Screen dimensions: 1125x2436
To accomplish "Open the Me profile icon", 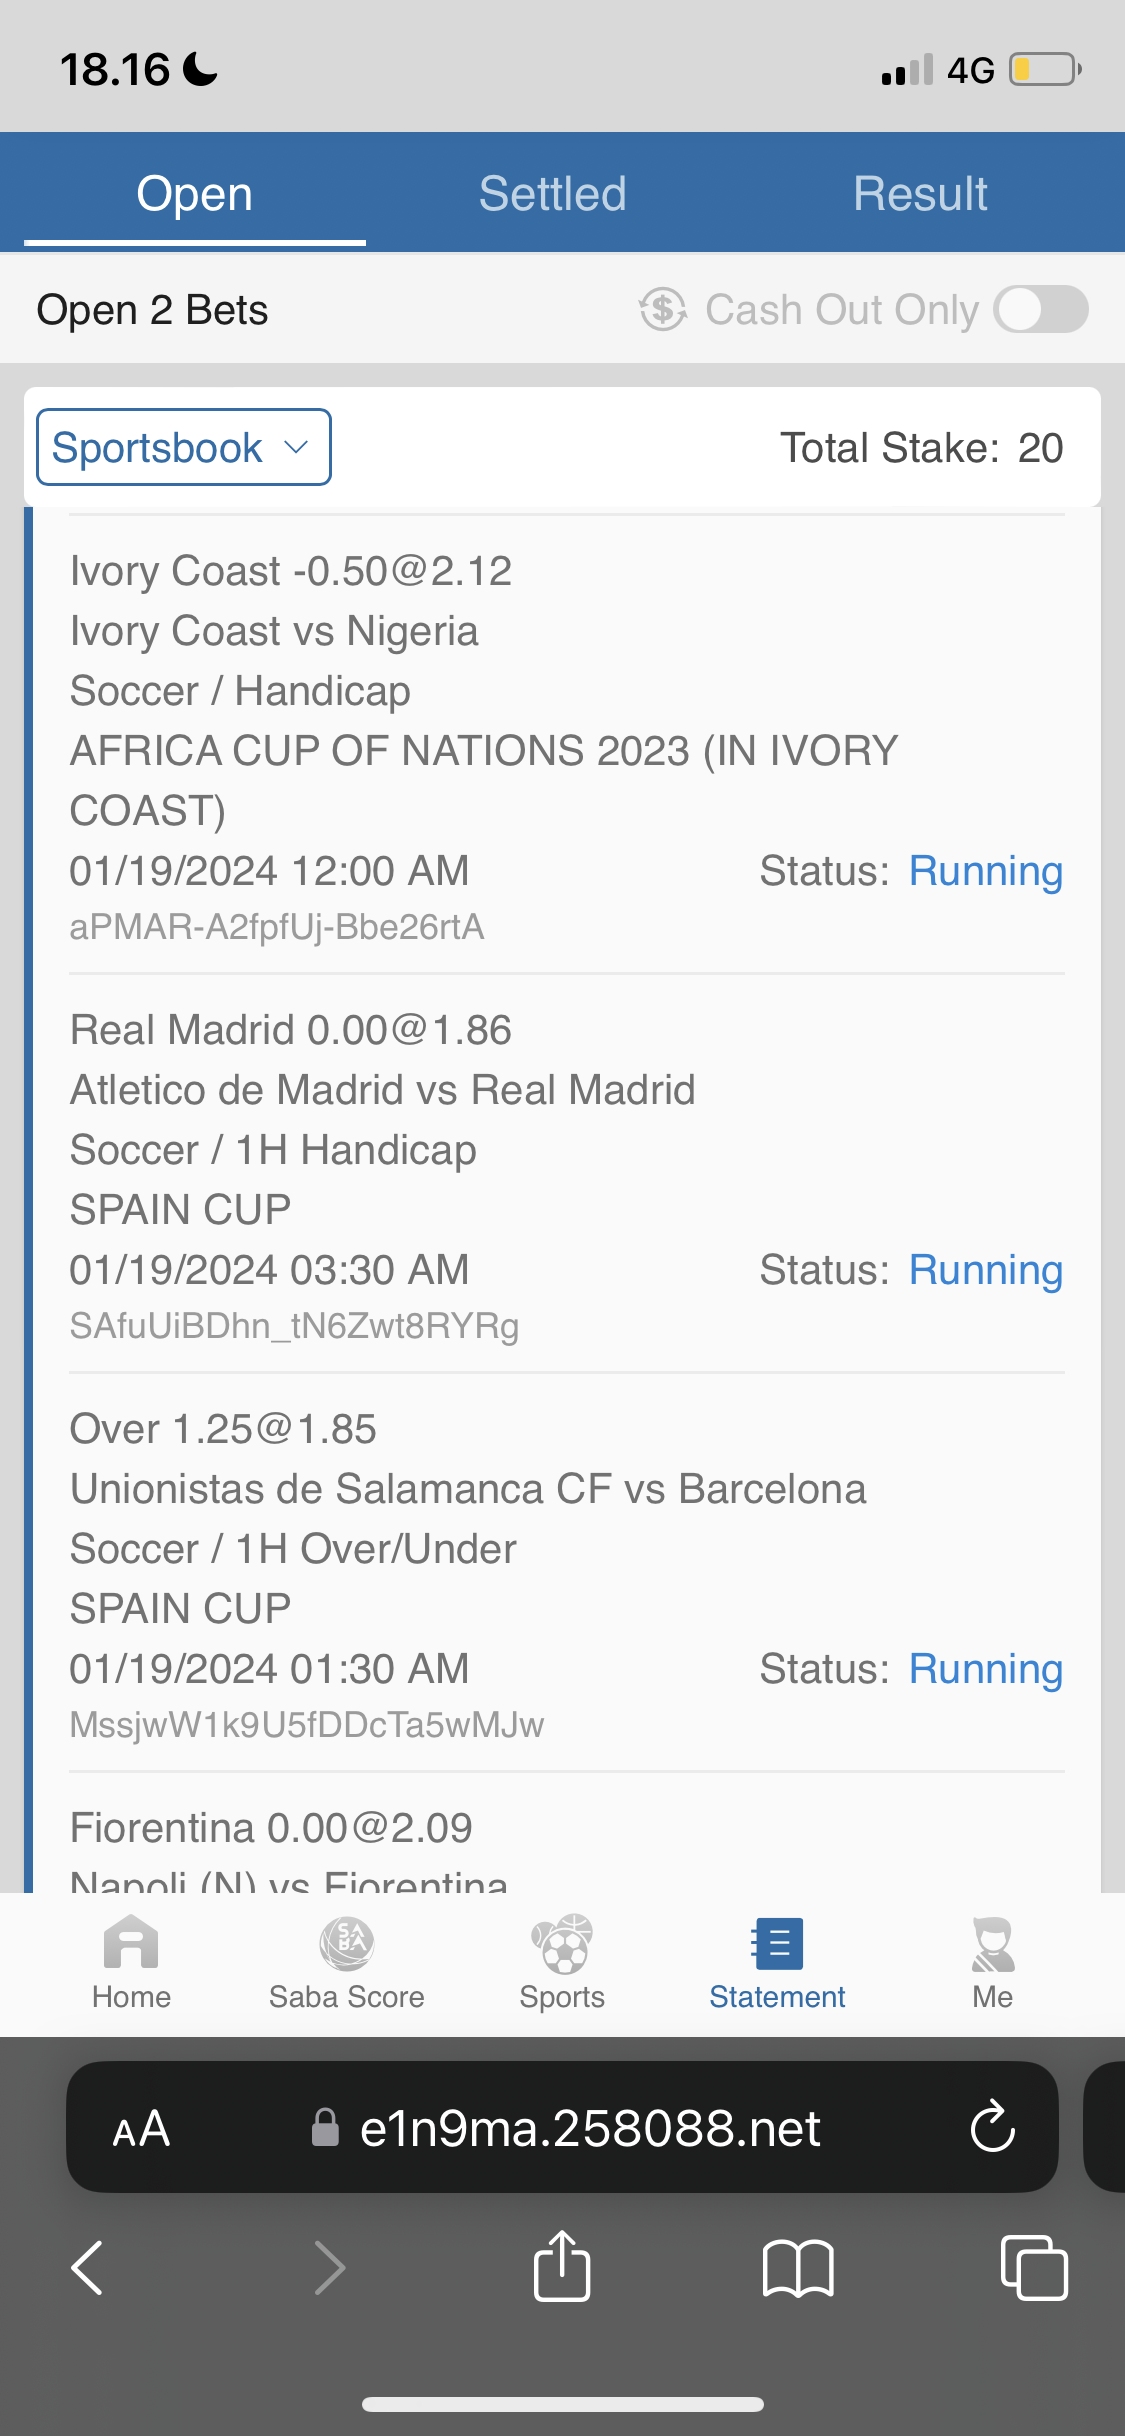I will click(x=992, y=1945).
